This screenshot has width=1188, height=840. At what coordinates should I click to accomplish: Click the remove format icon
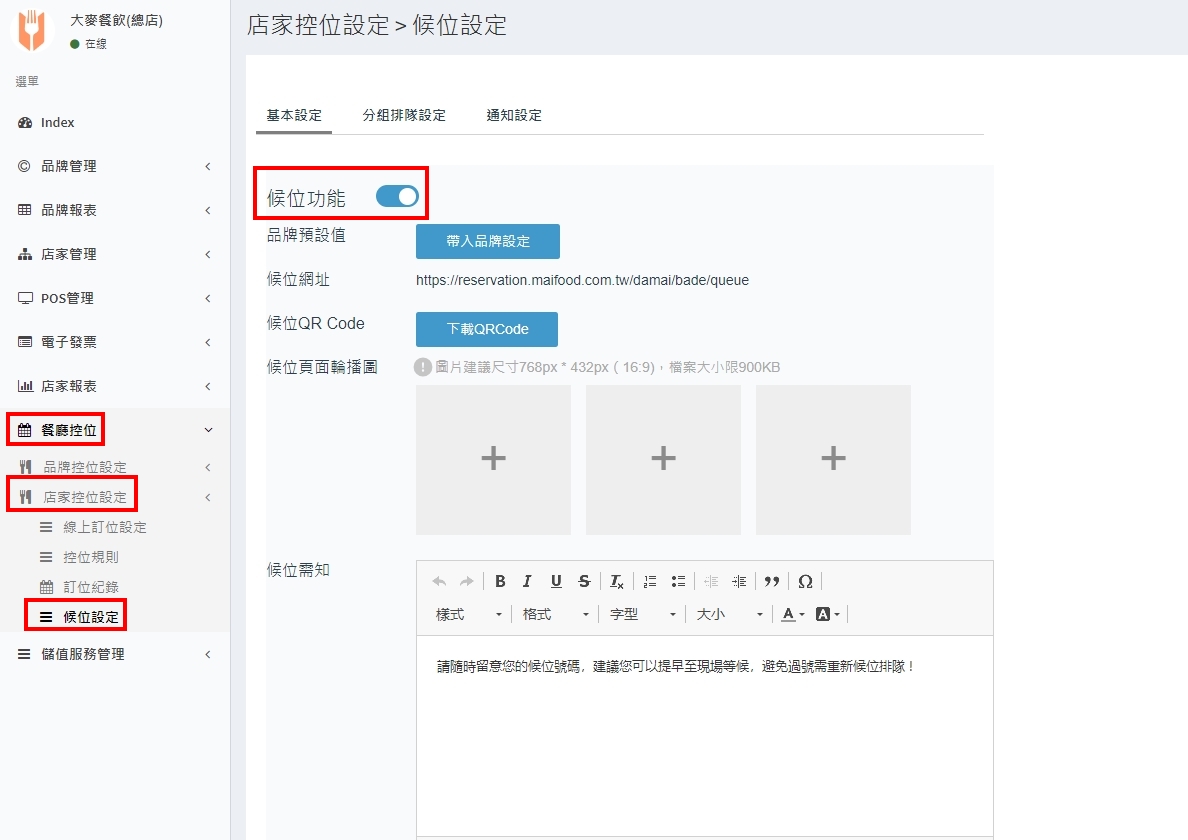pos(617,581)
